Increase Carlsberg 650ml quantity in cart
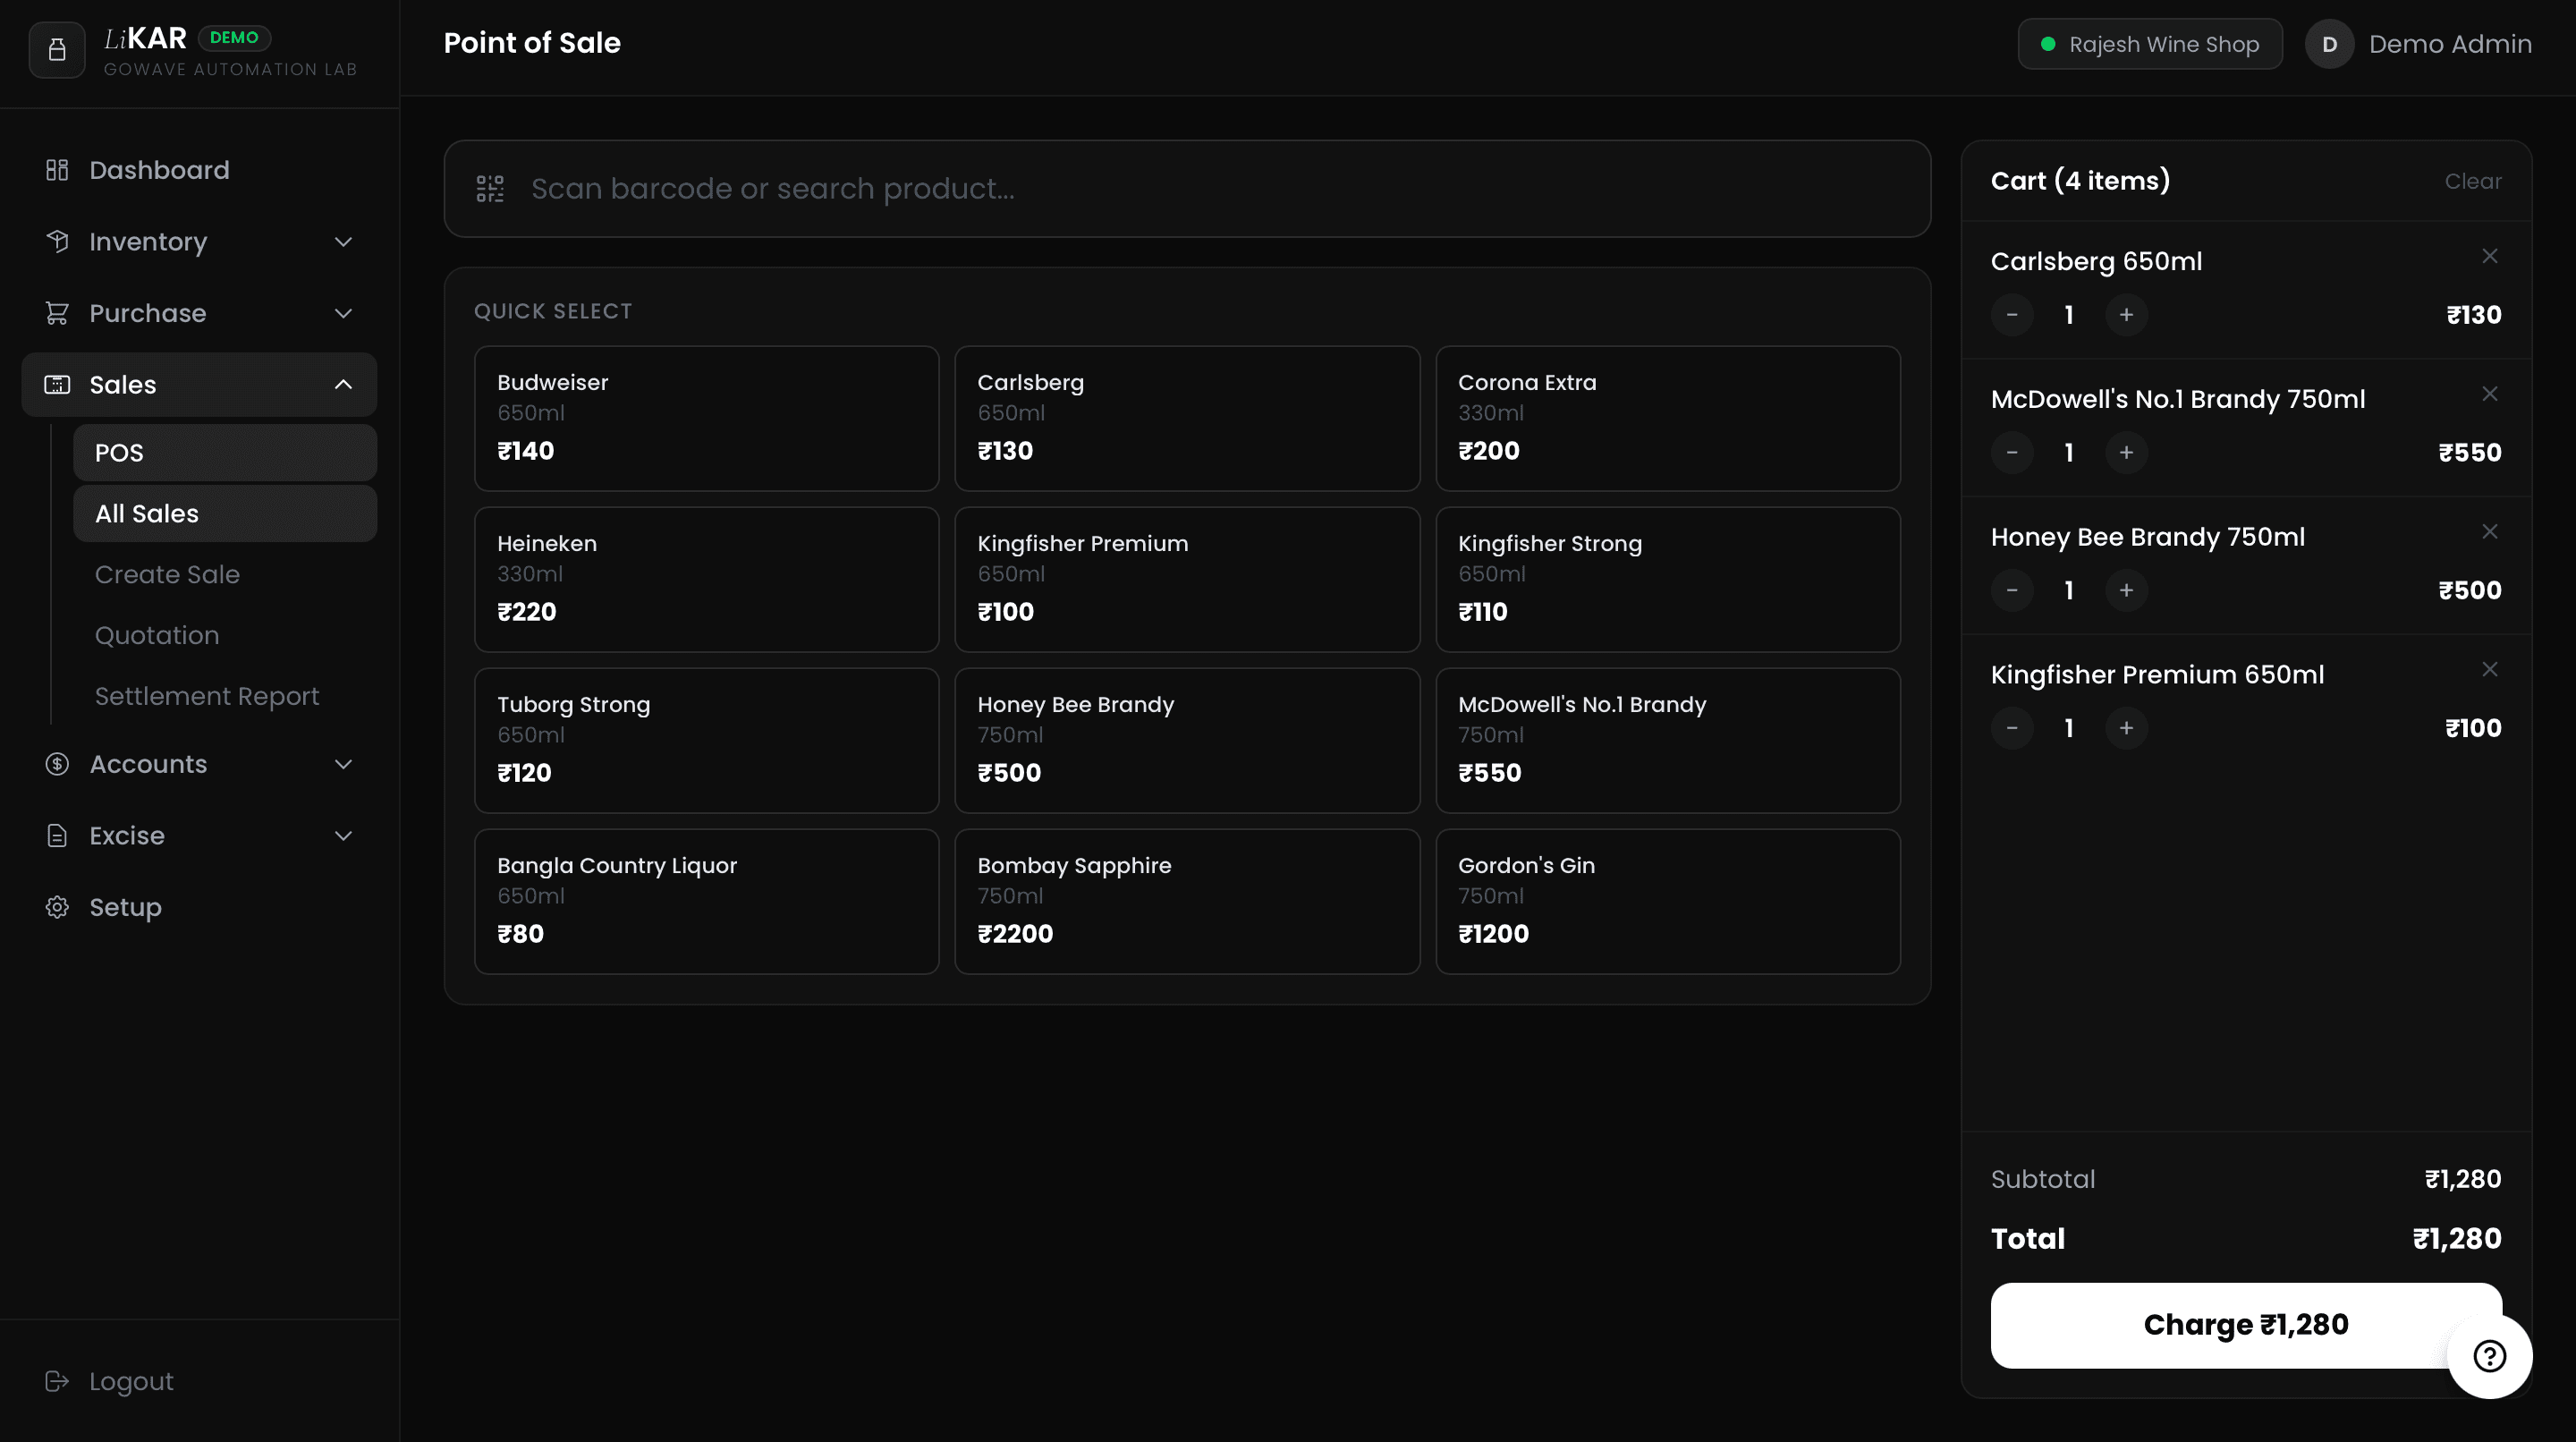The height and width of the screenshot is (1442, 2576). pos(2126,315)
